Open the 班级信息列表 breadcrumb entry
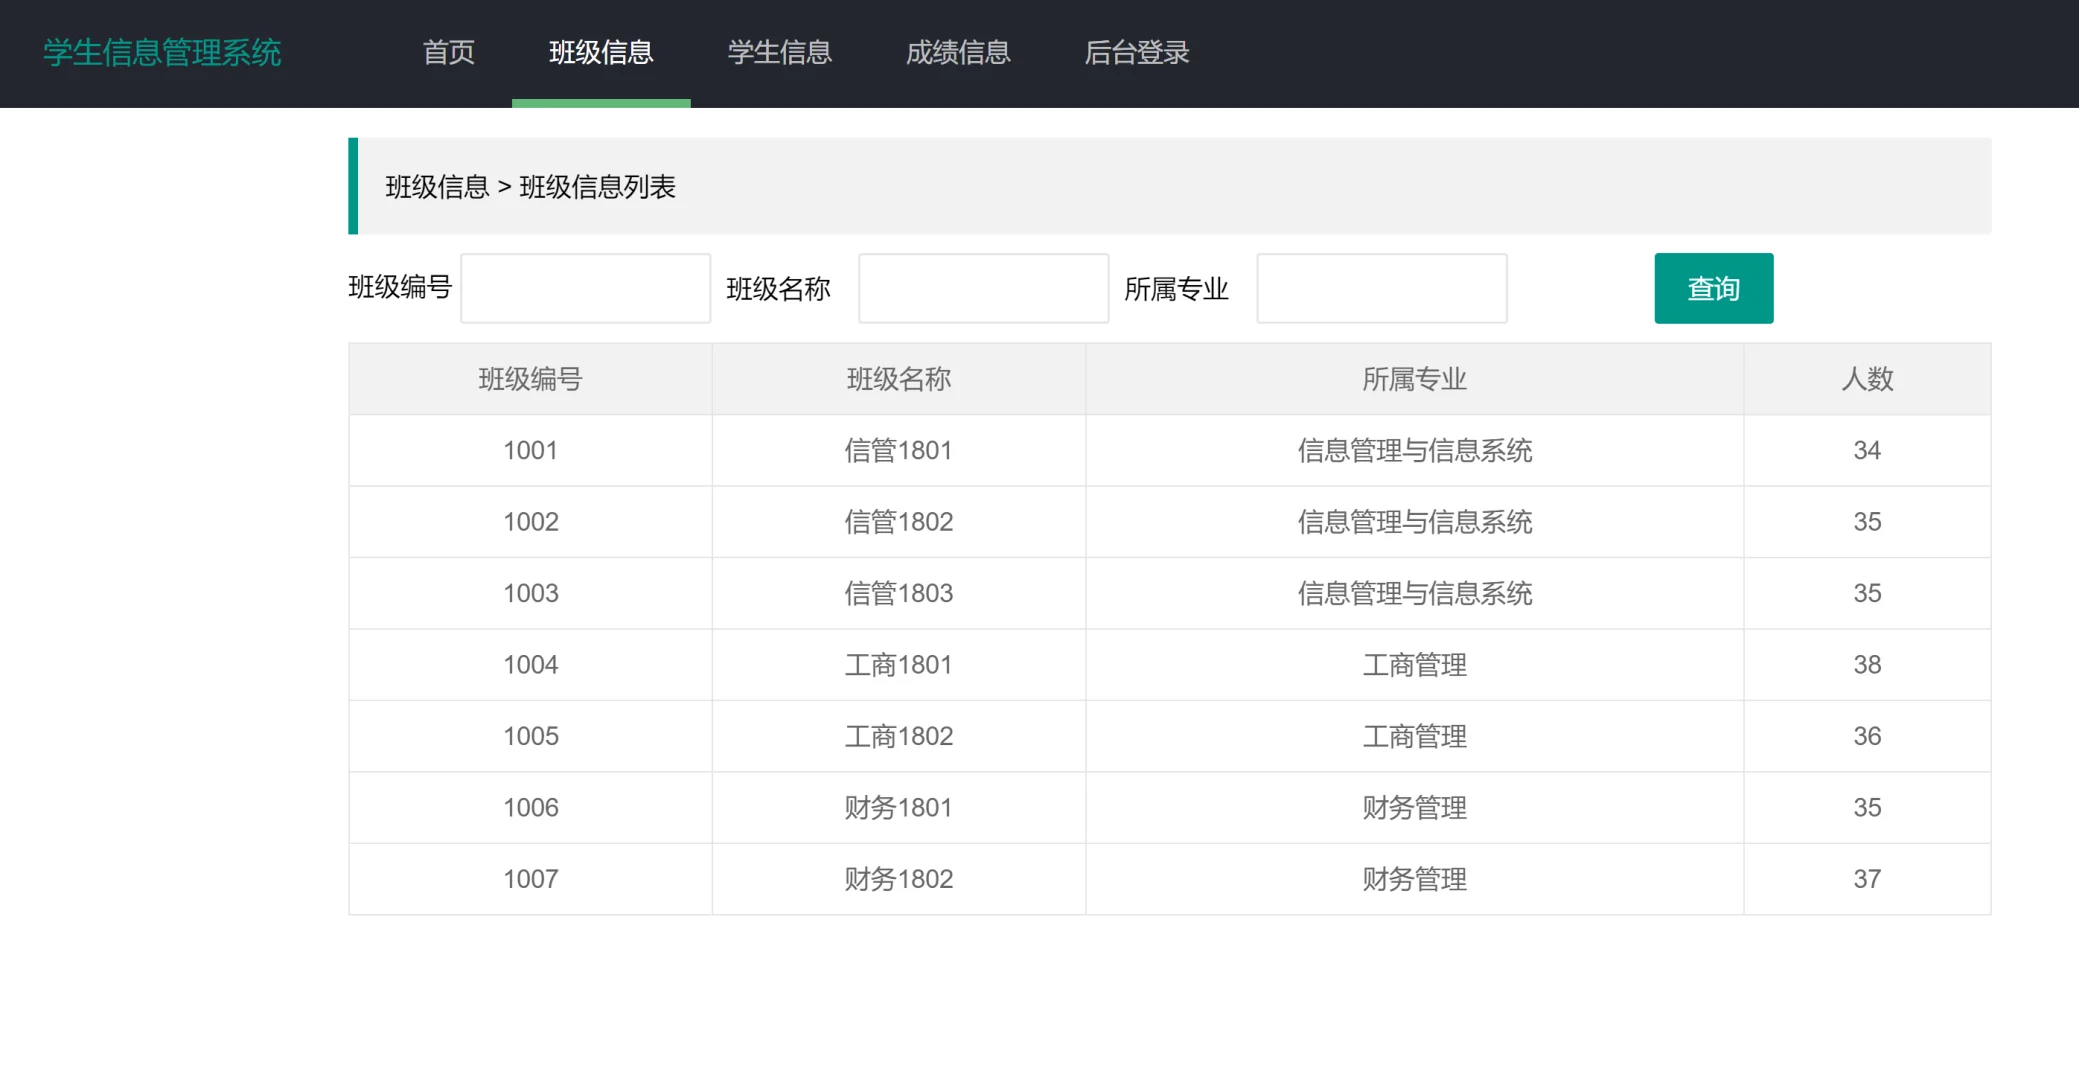 598,187
